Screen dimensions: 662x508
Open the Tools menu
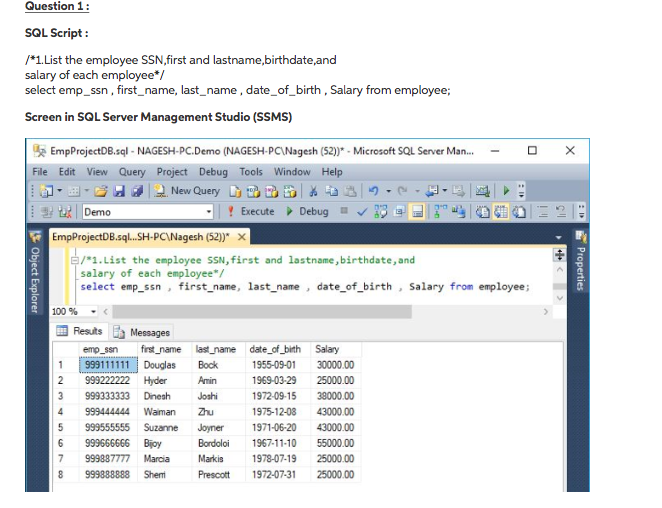(251, 172)
